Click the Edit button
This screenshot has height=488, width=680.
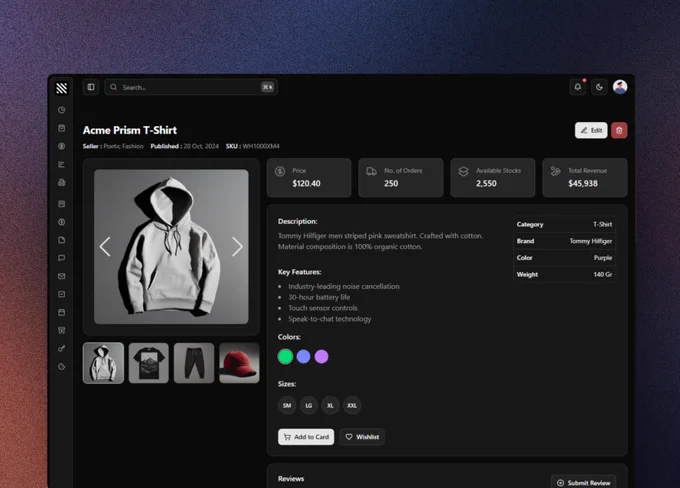[x=591, y=130]
